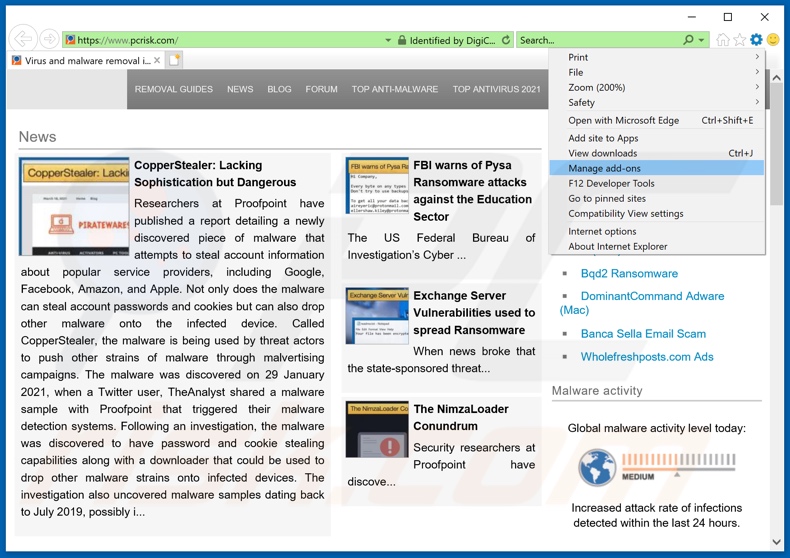The width and height of the screenshot is (790, 558).
Task: Click the browser Forward arrow button
Action: (49, 39)
